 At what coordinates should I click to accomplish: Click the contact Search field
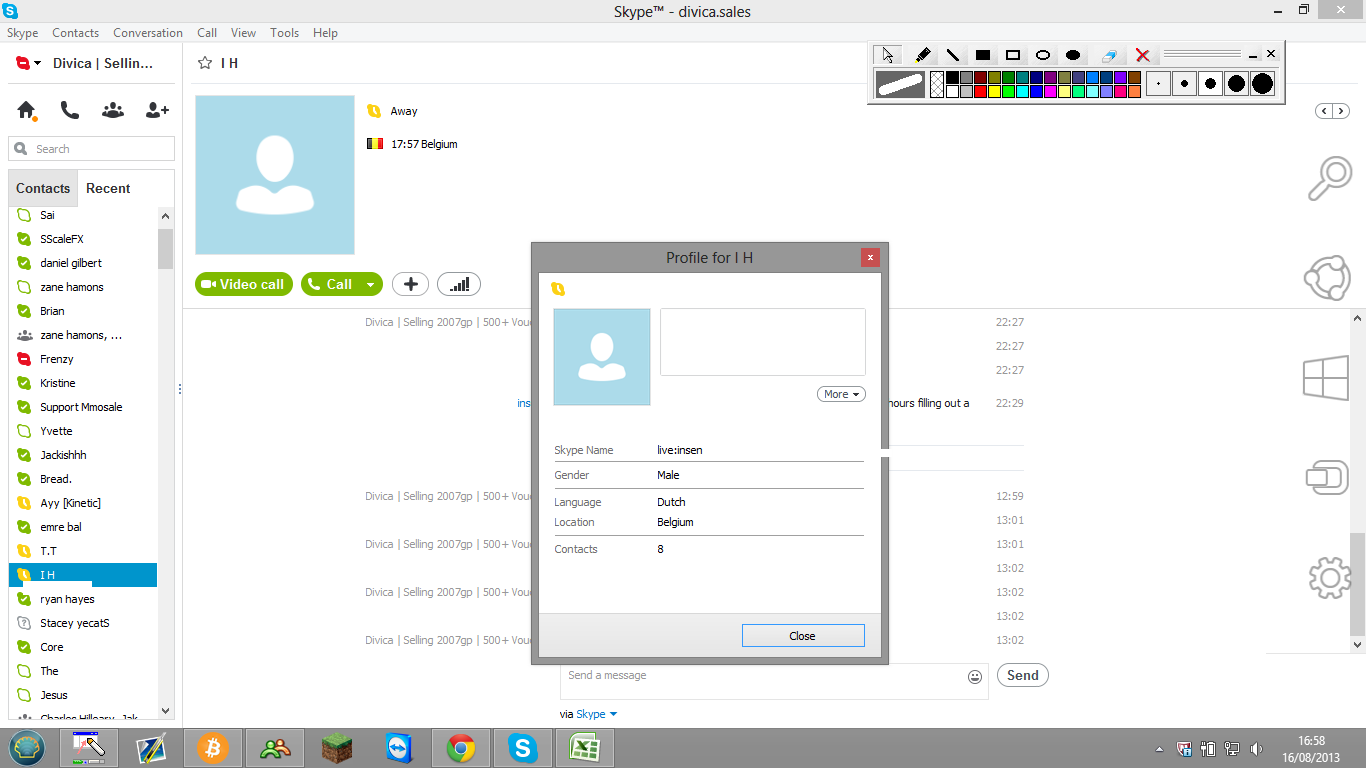[x=92, y=149]
